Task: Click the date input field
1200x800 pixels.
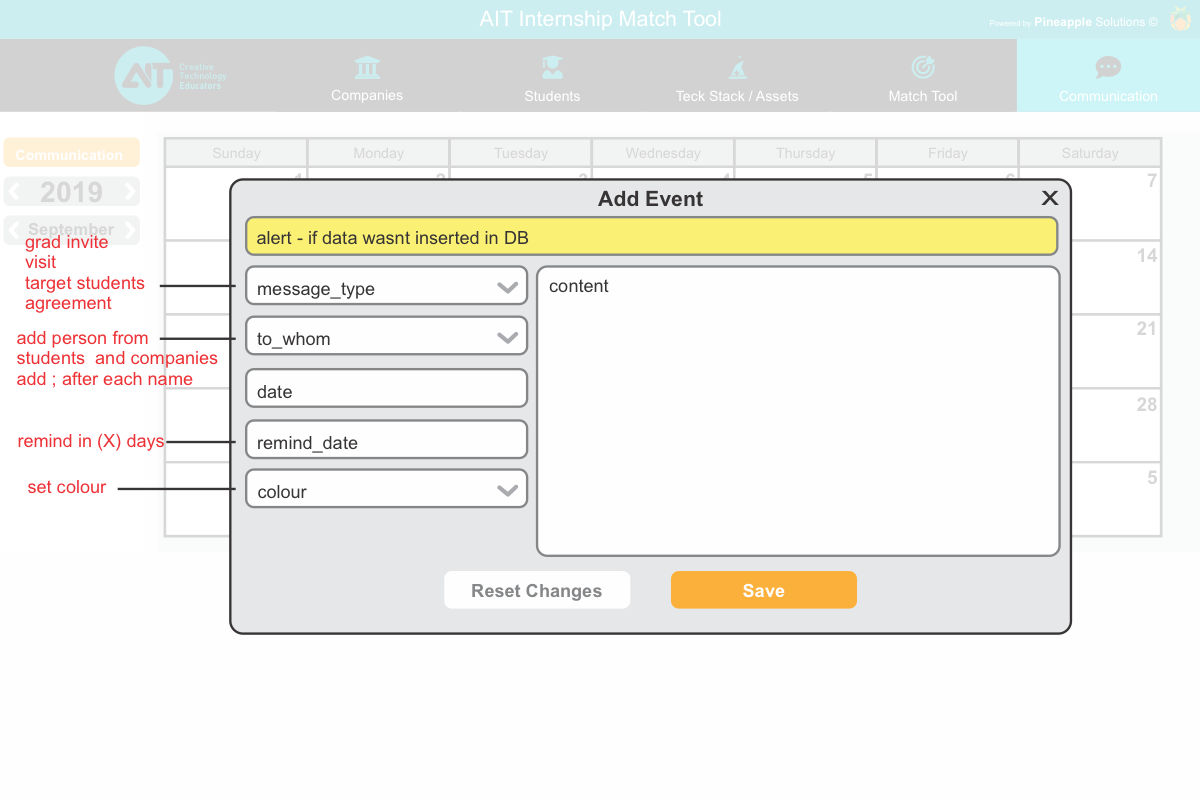Action: (x=386, y=391)
